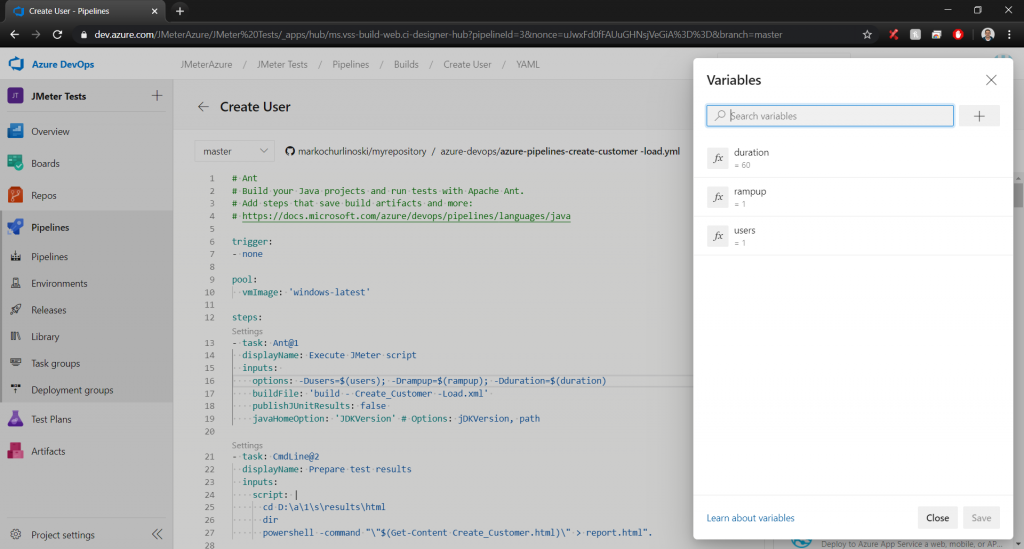The height and width of the screenshot is (549, 1024).
Task: Open the Boards sidebar icon
Action: 16,163
